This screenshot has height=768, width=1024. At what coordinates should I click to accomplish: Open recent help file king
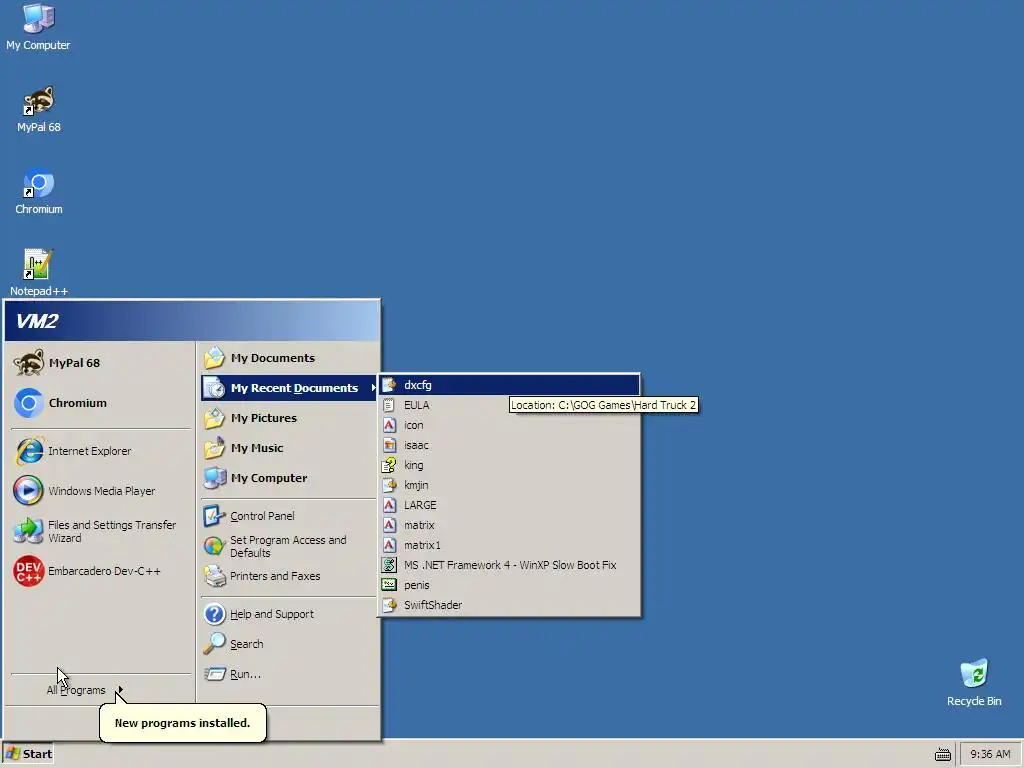point(509,465)
